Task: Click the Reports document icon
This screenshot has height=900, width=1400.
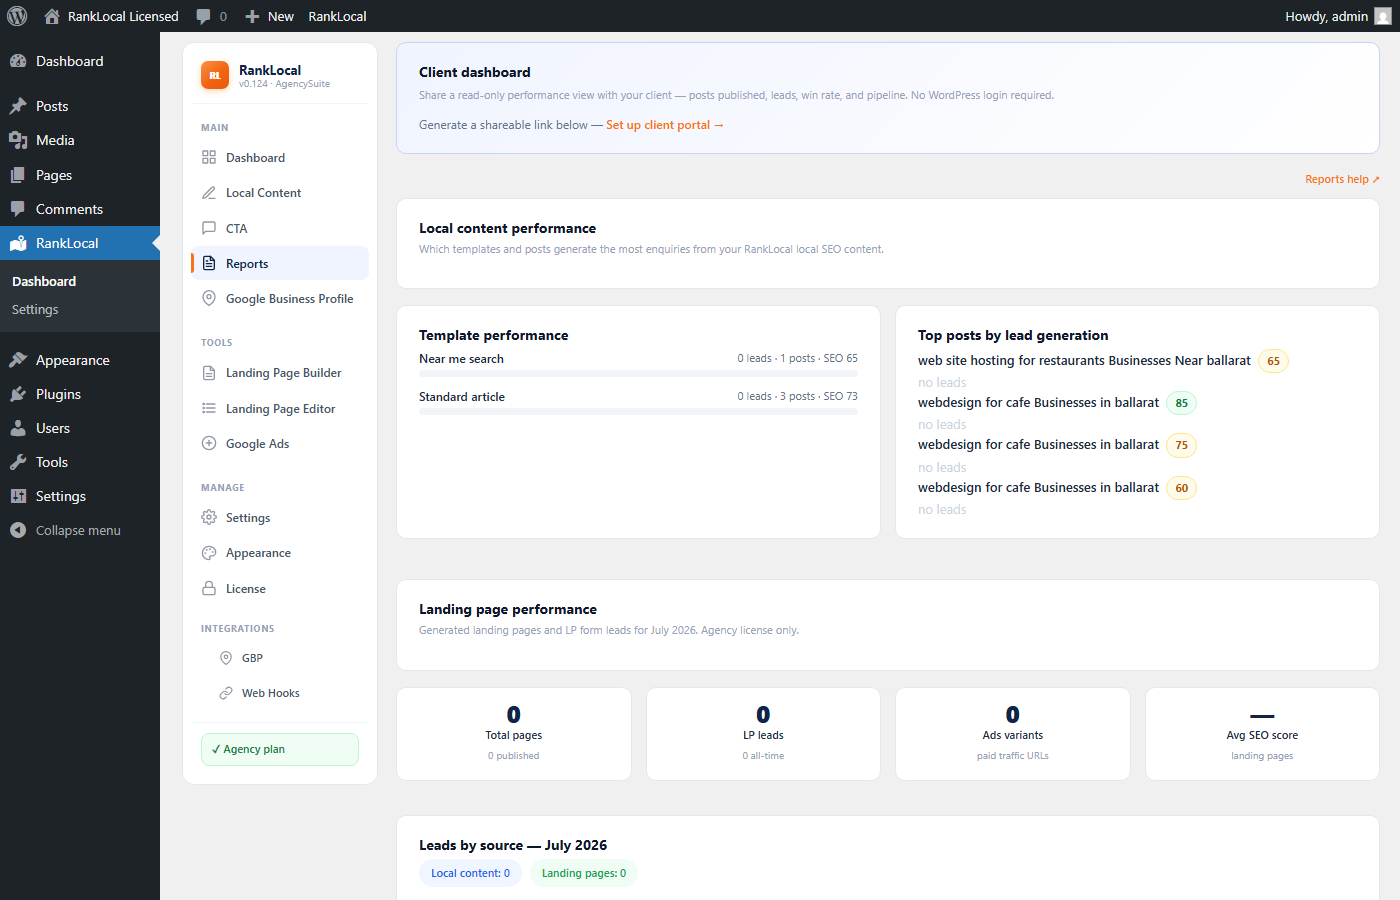Action: pyautogui.click(x=209, y=263)
